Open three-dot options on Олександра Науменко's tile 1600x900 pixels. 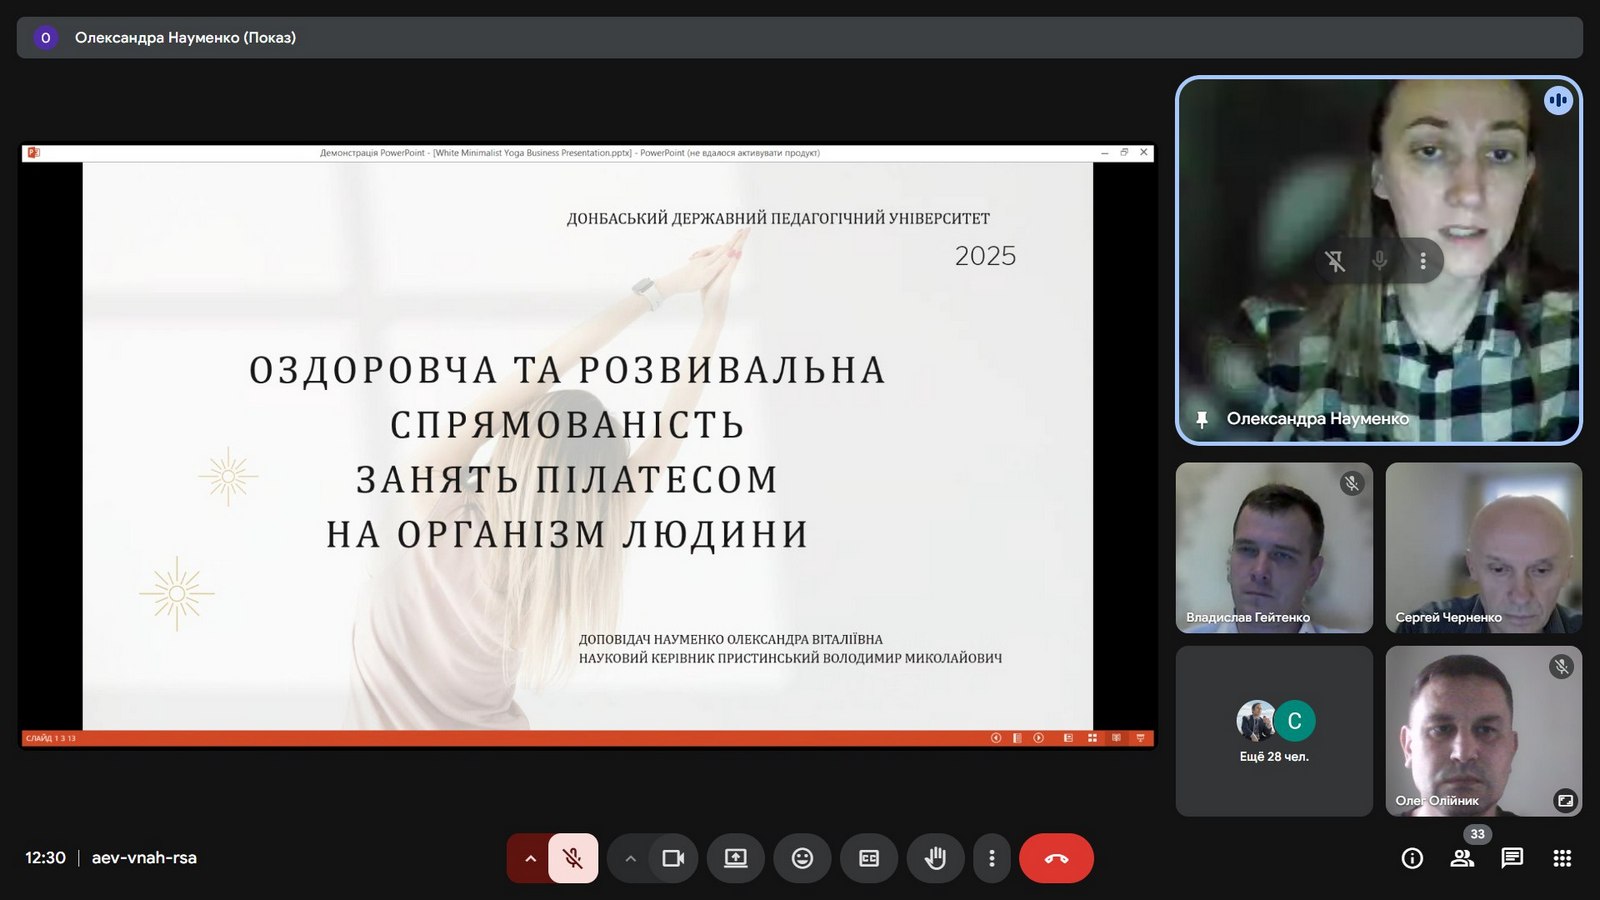click(x=1422, y=261)
